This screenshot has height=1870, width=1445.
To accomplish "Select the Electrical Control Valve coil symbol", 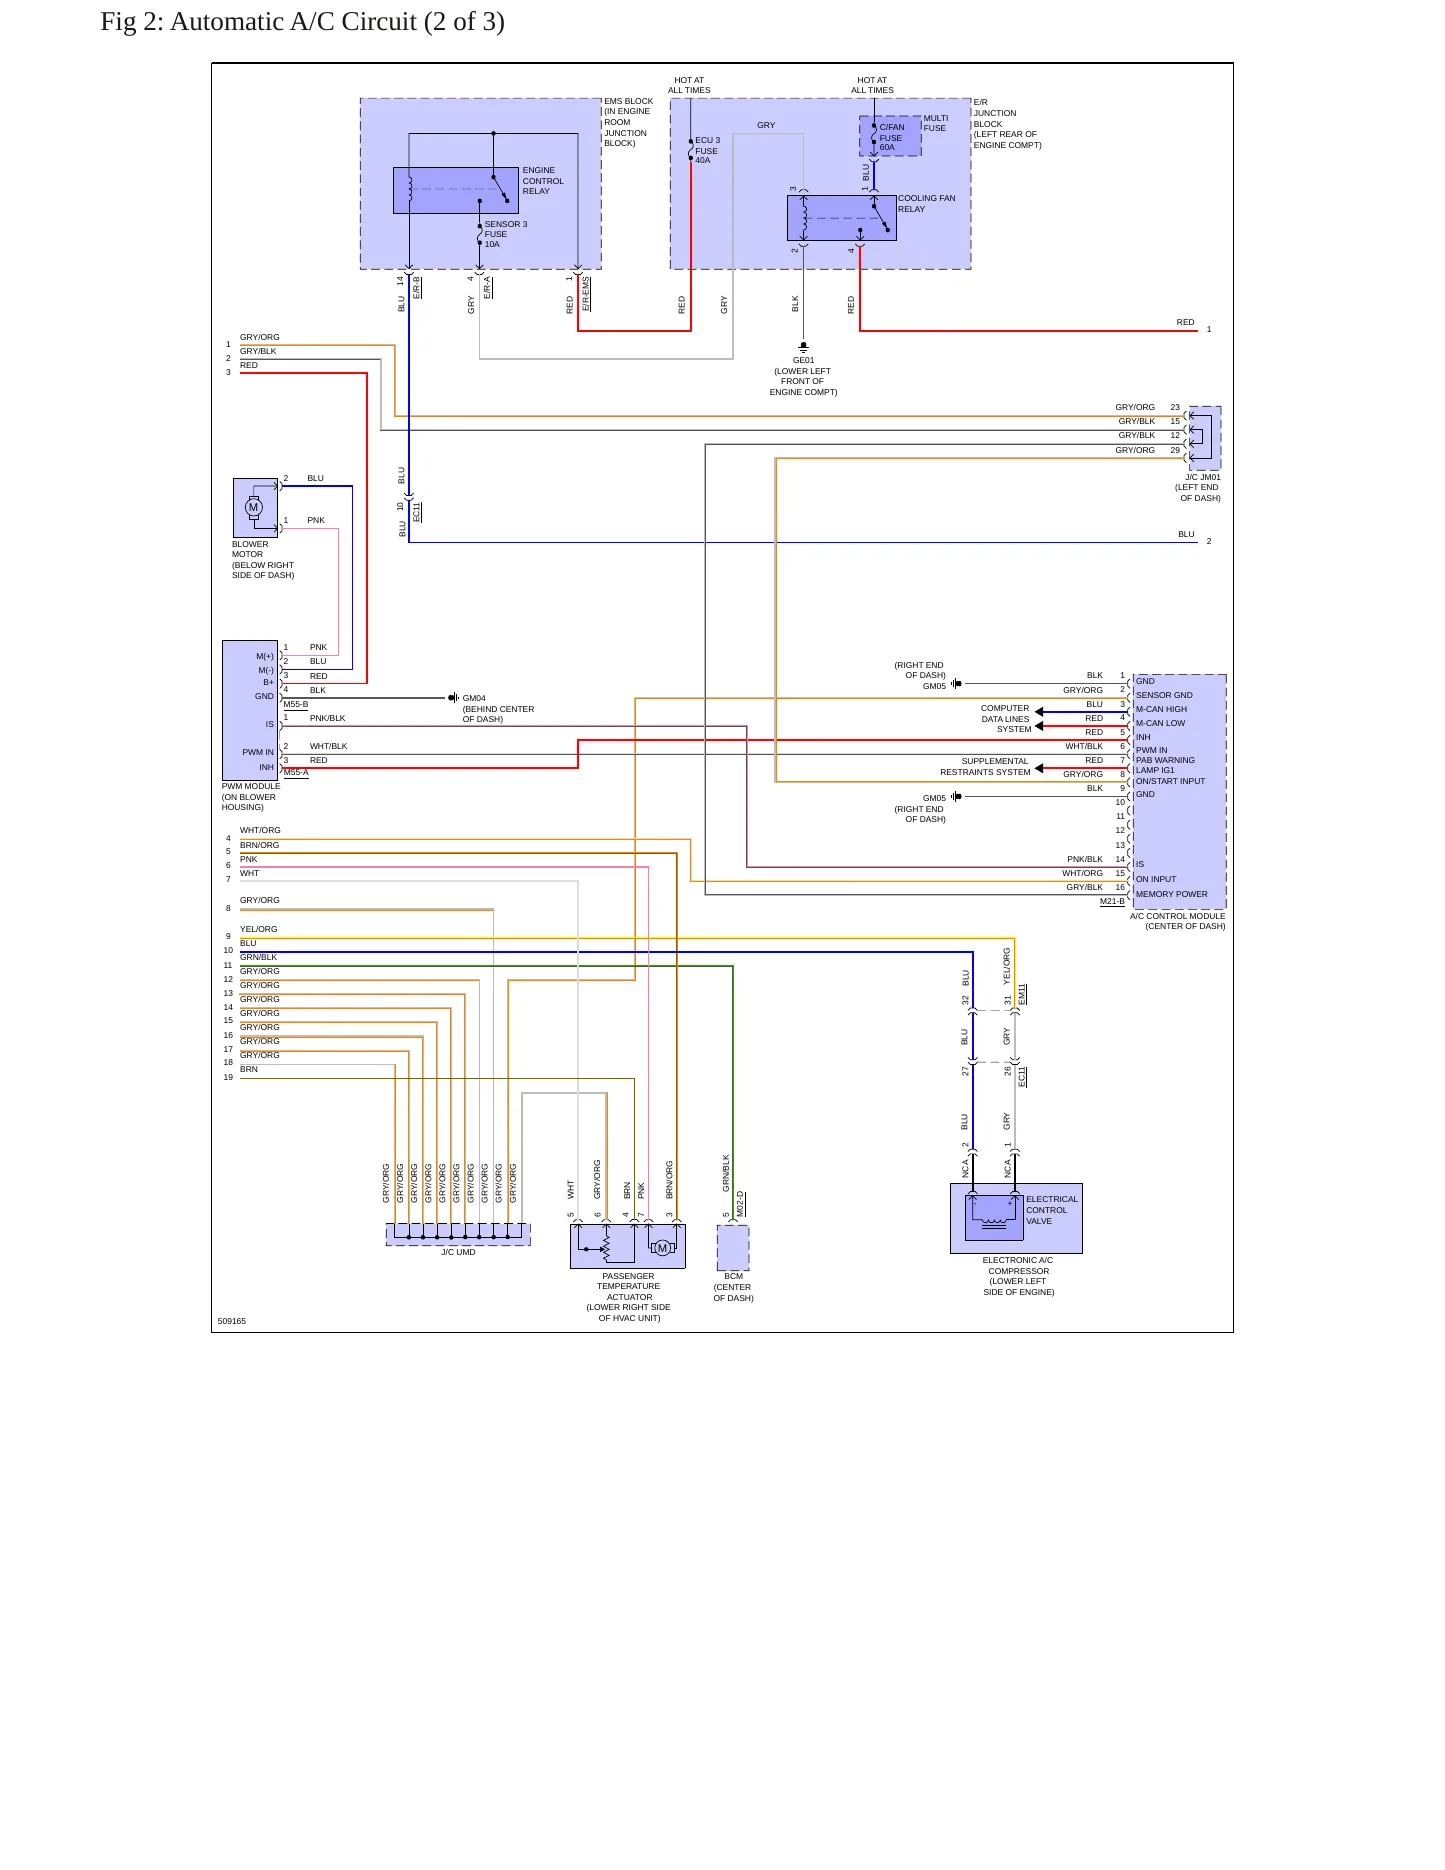I will [x=994, y=1217].
